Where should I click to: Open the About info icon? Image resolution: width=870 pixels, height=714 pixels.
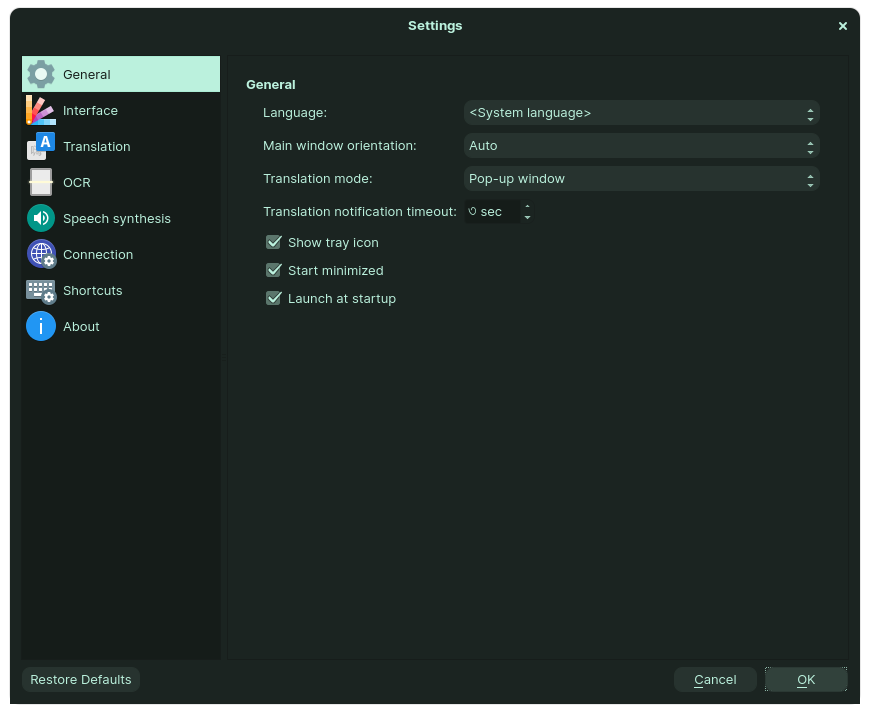(x=41, y=326)
